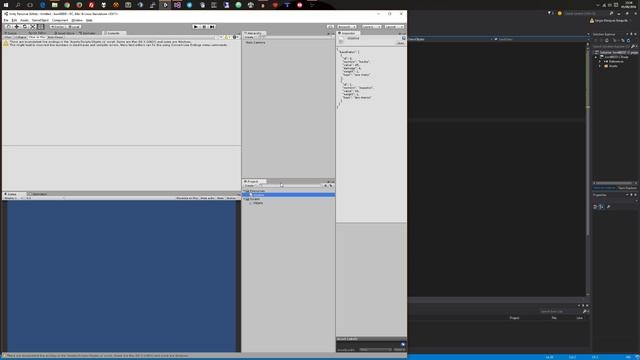Select the Hierarchy tab
Viewport: 640px width, 360px height.
click(254, 33)
